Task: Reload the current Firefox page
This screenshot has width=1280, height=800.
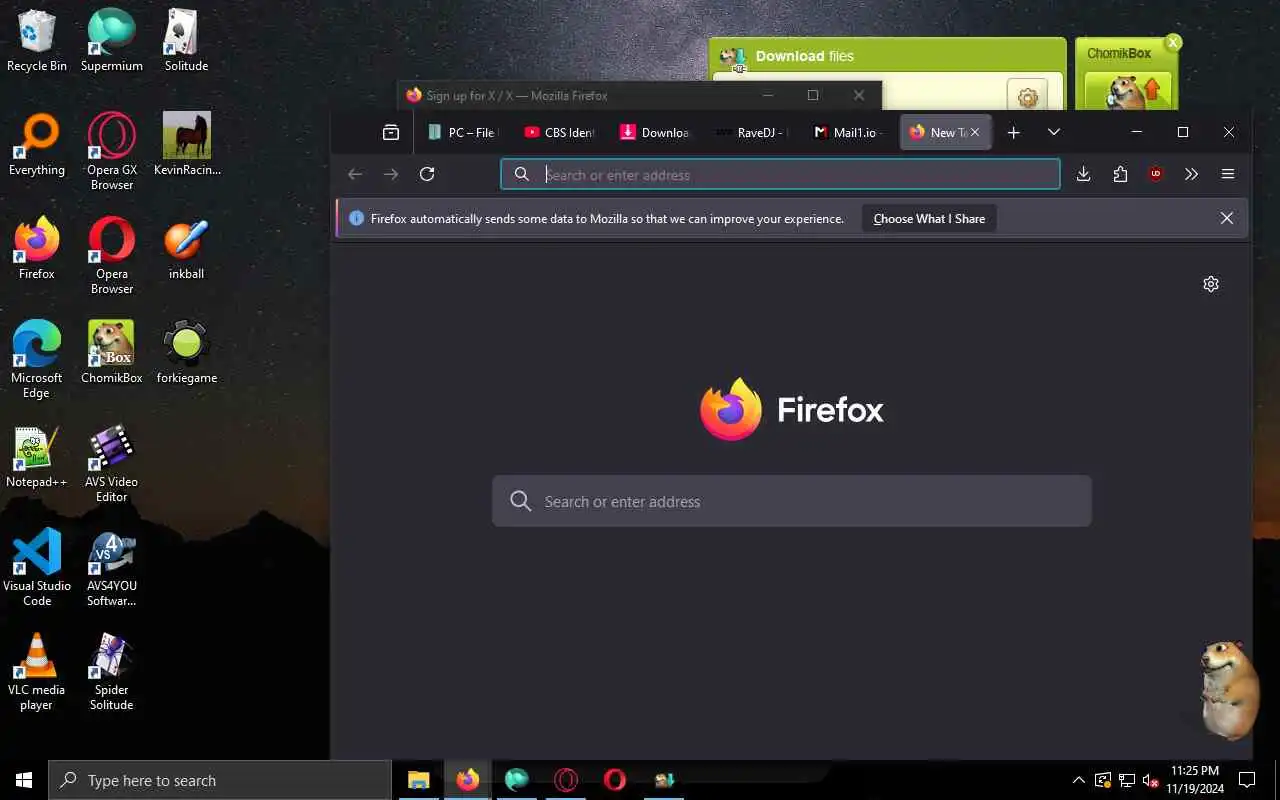Action: click(427, 174)
